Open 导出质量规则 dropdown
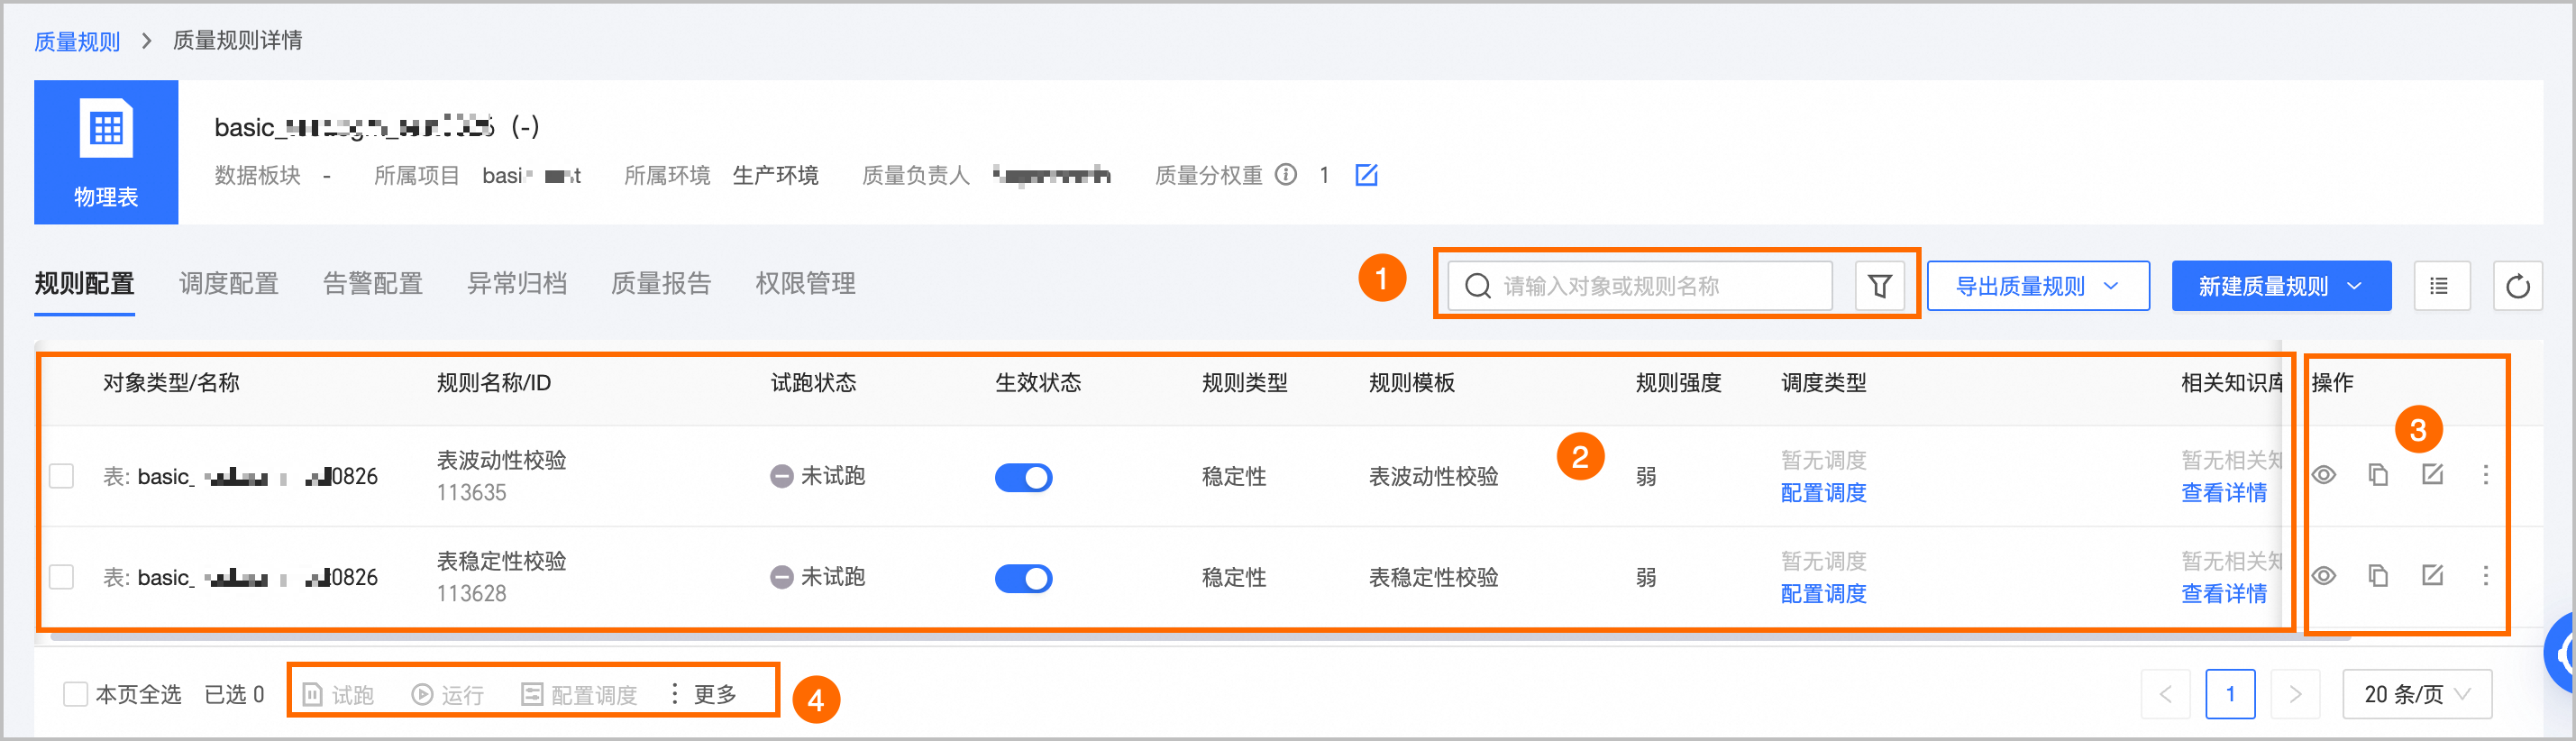This screenshot has height=741, width=2576. 2038,286
